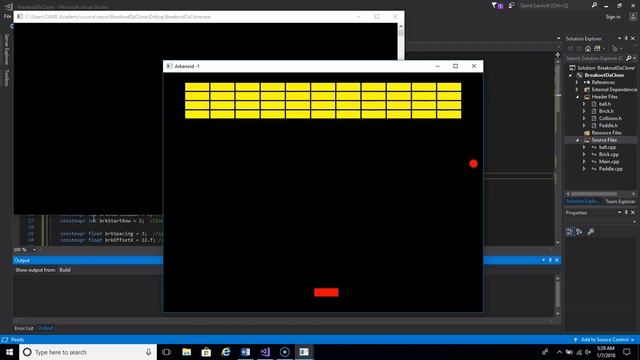Click the microphone icon in the taskbar search box
This screenshot has height=360, width=640.
click(148, 352)
